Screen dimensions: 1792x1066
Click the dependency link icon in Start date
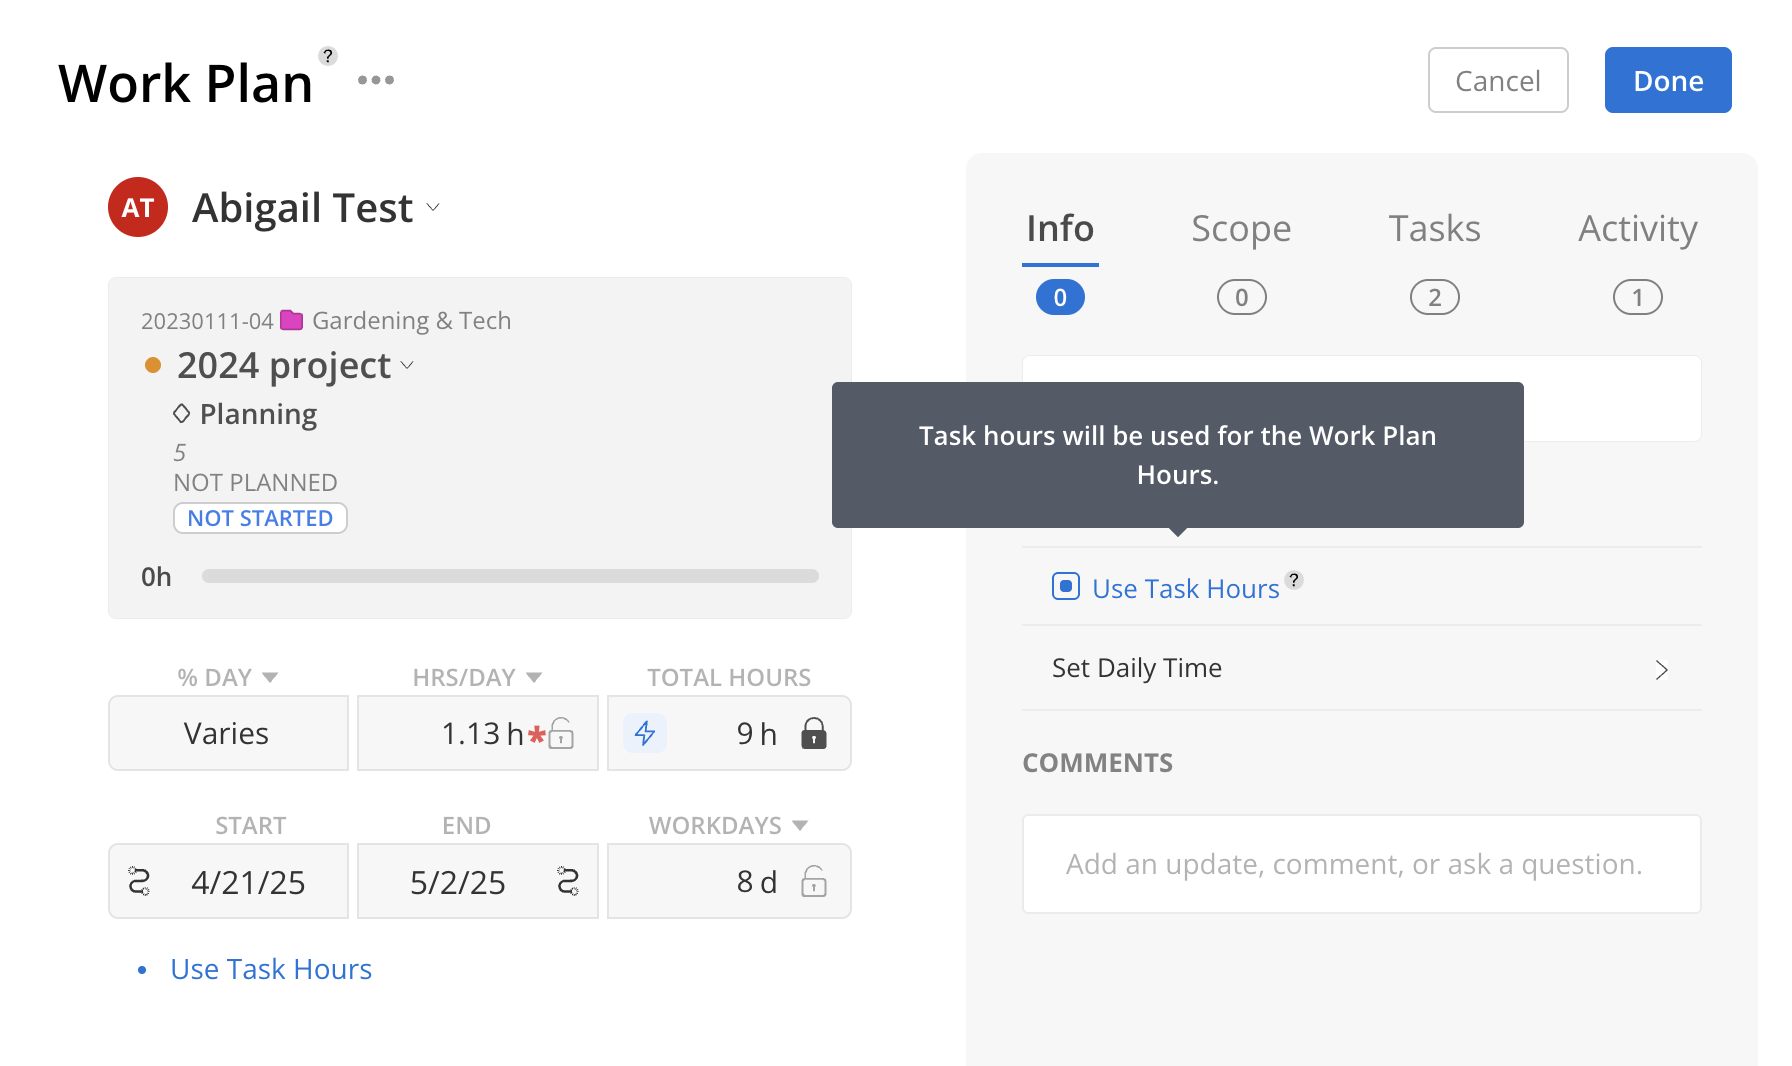click(139, 881)
